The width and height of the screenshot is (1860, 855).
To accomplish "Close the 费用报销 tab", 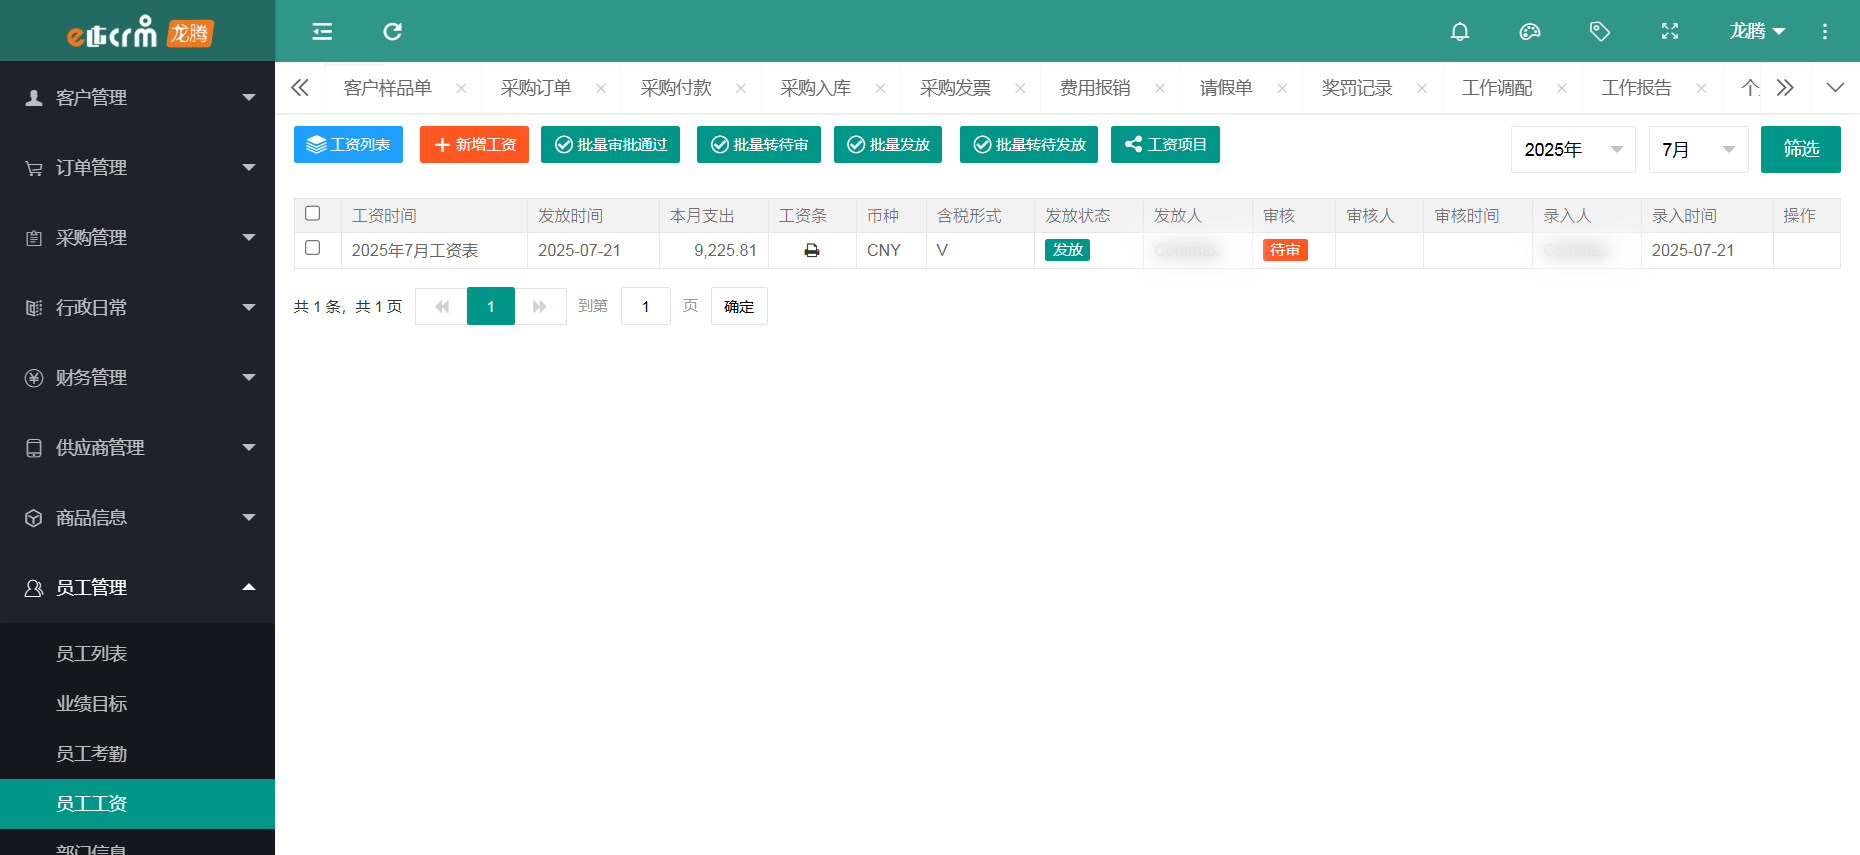I will point(1159,88).
